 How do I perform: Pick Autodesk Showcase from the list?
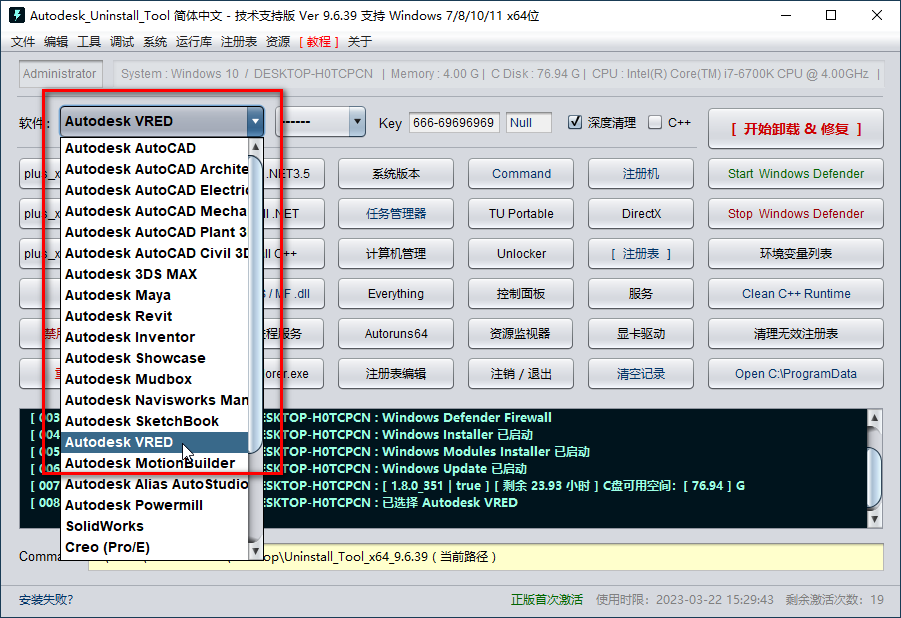click(155, 358)
